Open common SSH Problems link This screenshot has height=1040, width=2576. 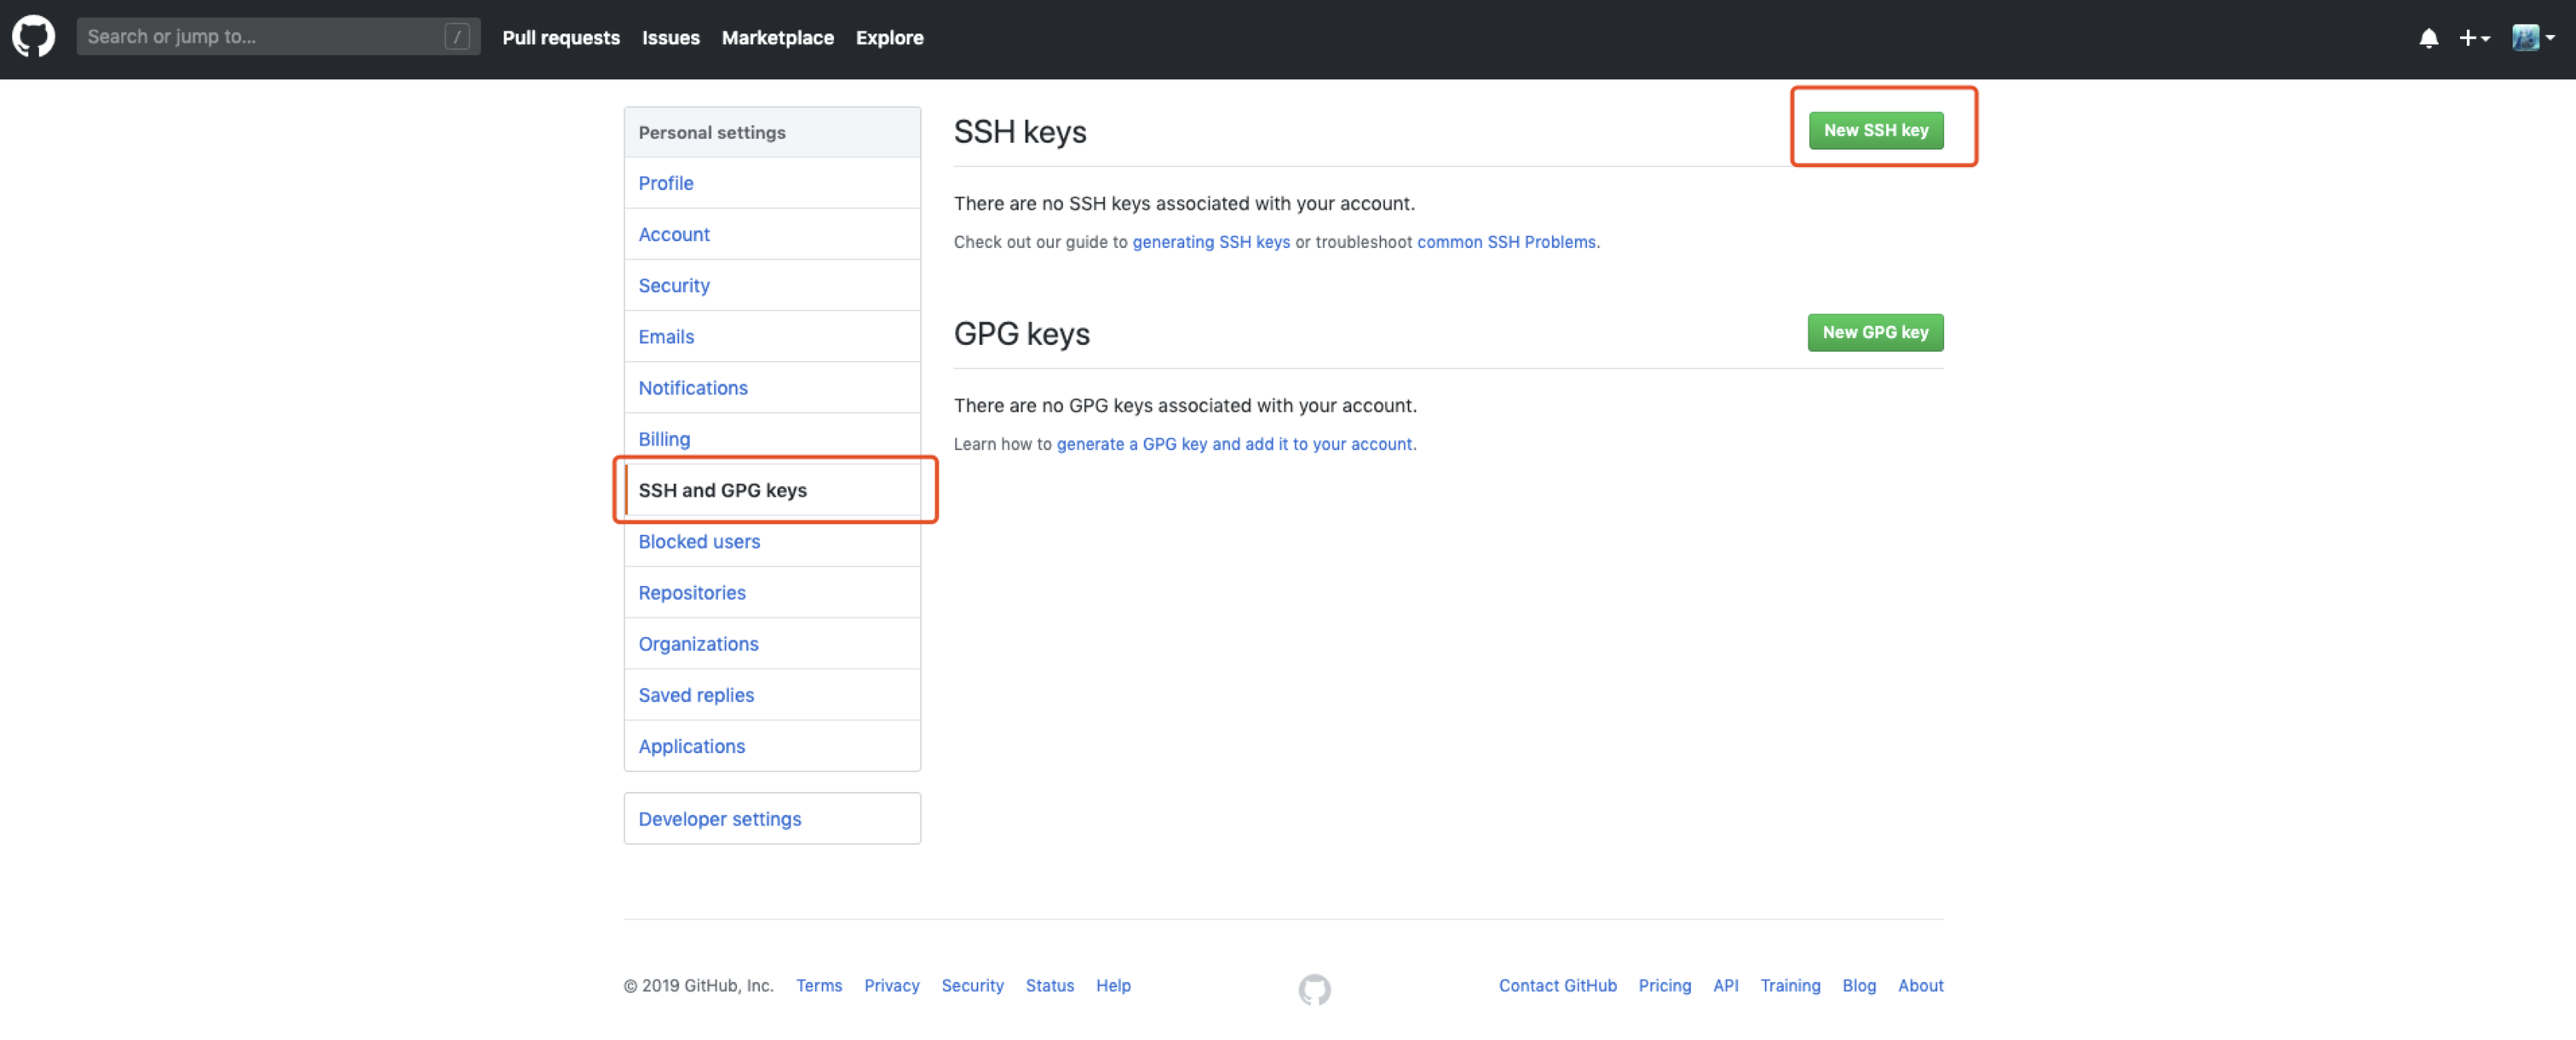[x=1506, y=242]
